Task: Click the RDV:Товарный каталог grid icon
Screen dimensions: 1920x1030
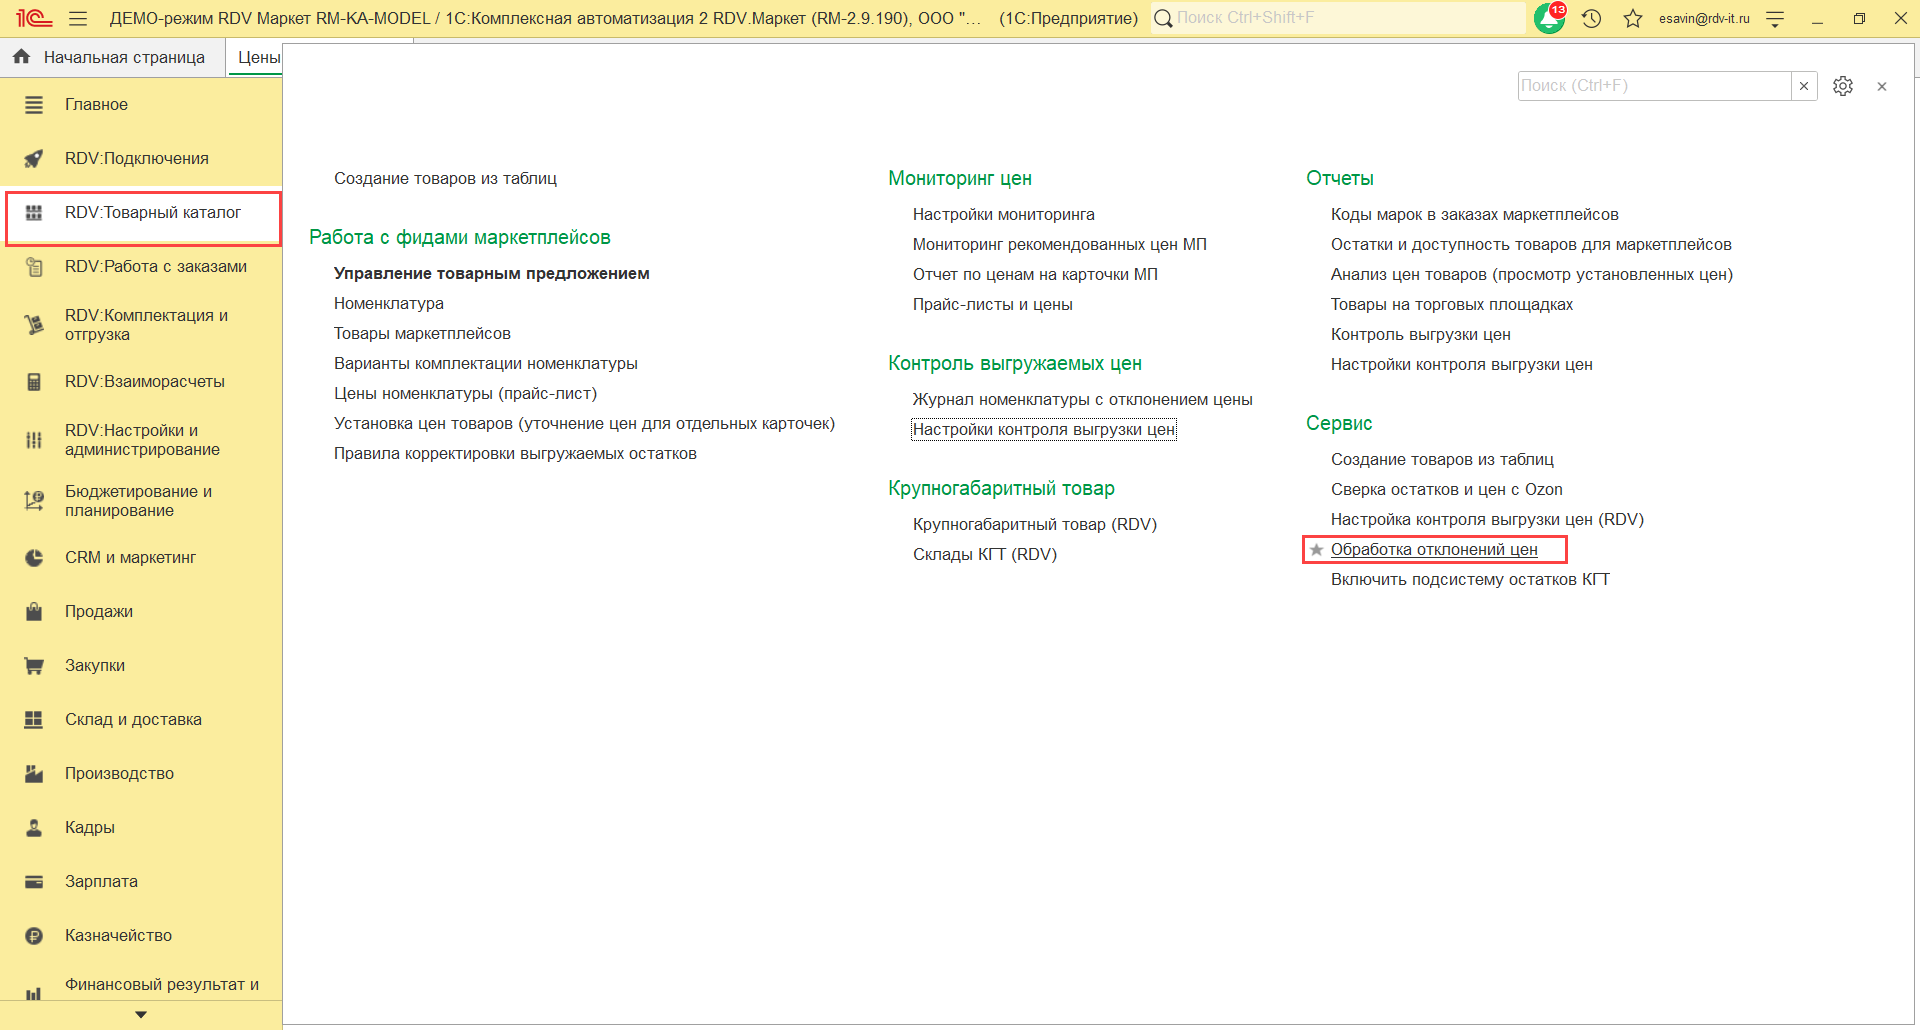Action: point(34,213)
